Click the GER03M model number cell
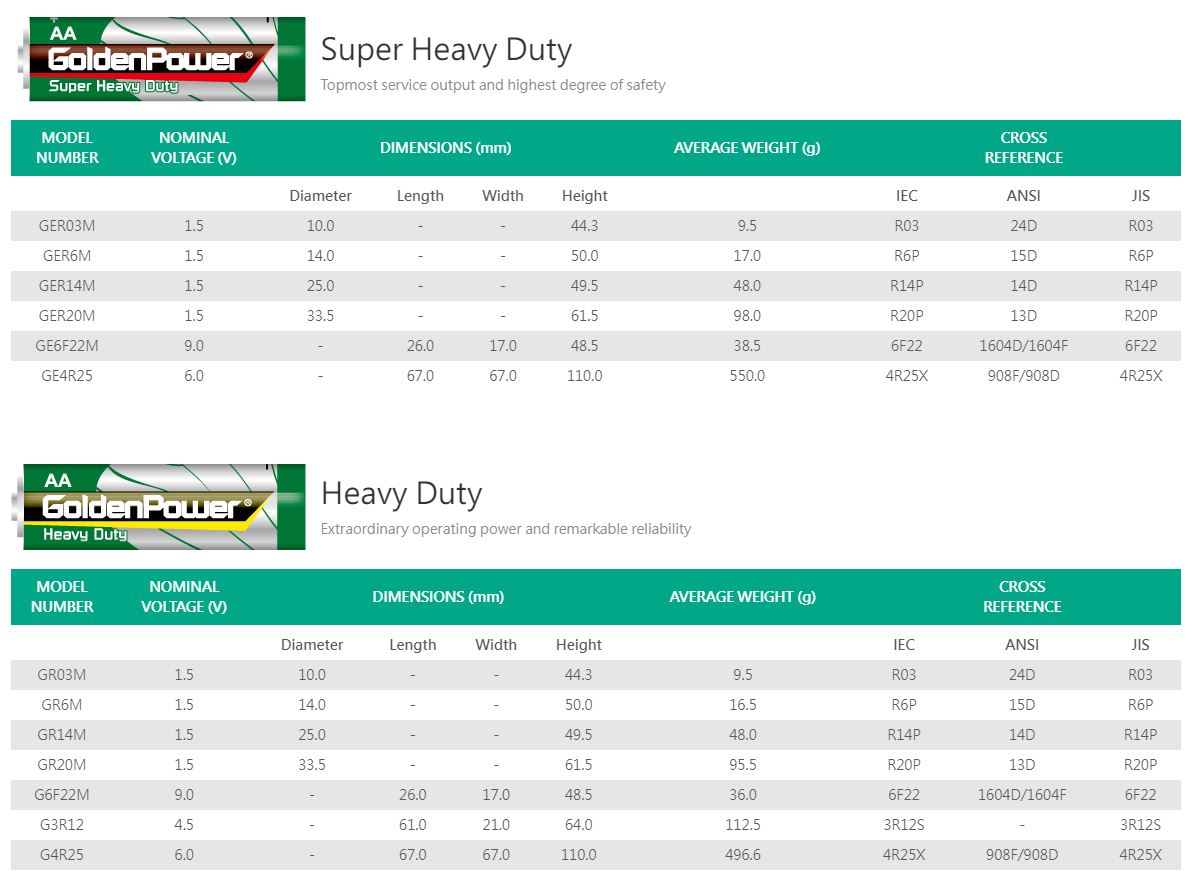The image size is (1193, 891). click(67, 226)
